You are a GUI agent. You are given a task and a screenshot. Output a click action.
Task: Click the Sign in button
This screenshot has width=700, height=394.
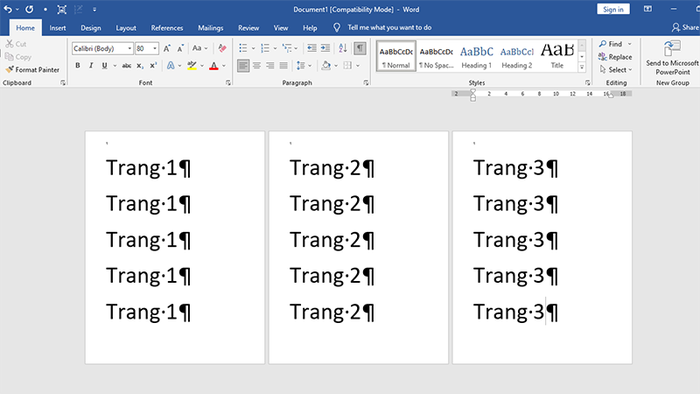coord(613,9)
